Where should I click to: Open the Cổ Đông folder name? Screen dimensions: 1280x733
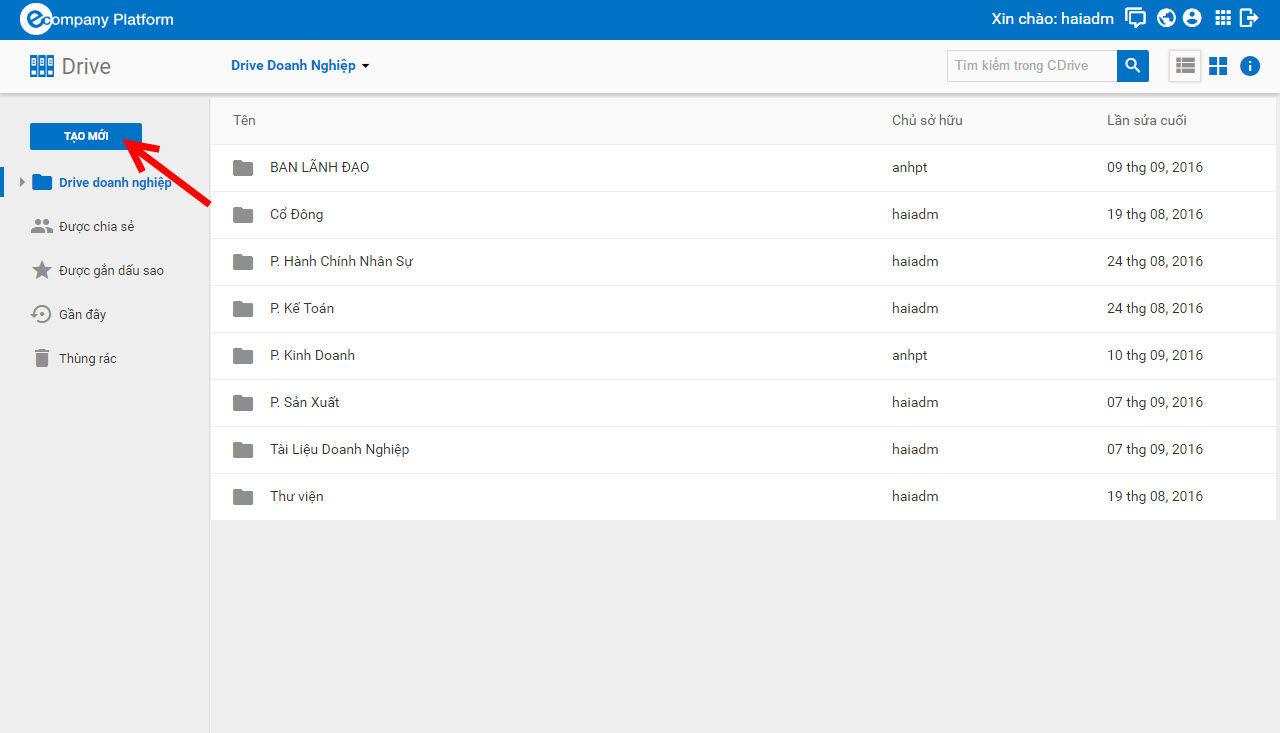(x=297, y=214)
